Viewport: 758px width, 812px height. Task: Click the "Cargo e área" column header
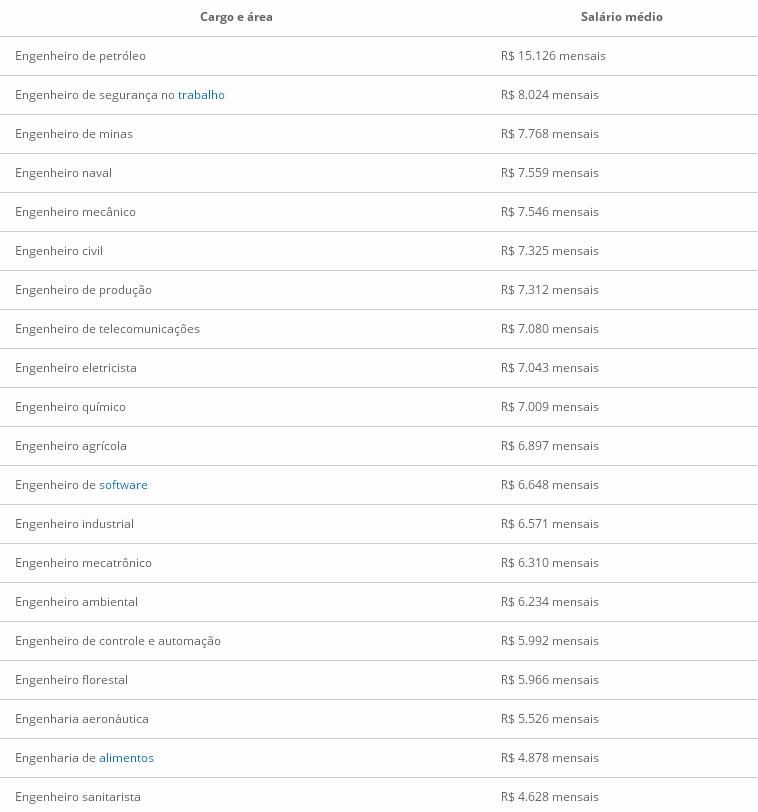[x=236, y=17]
